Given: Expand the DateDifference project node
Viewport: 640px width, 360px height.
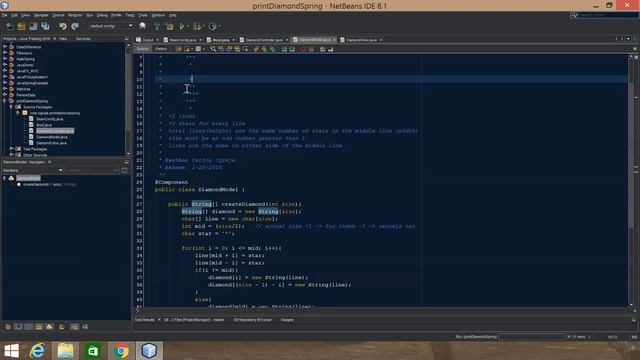Looking at the screenshot, I should [x=5, y=47].
